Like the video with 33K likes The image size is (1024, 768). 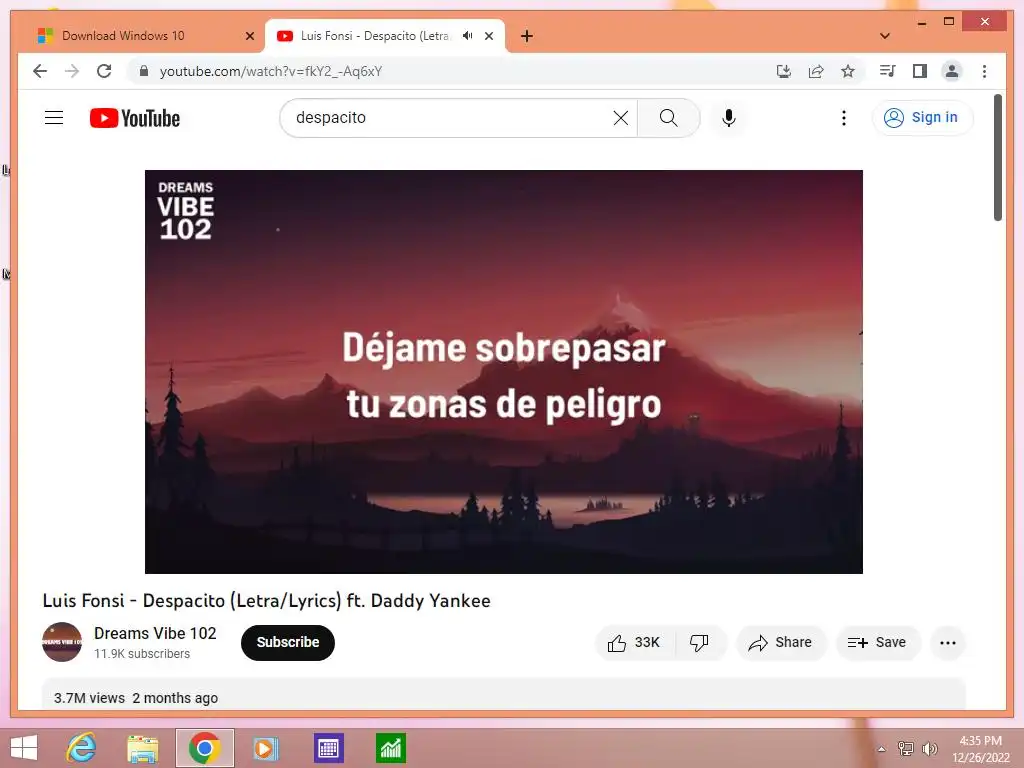(633, 643)
